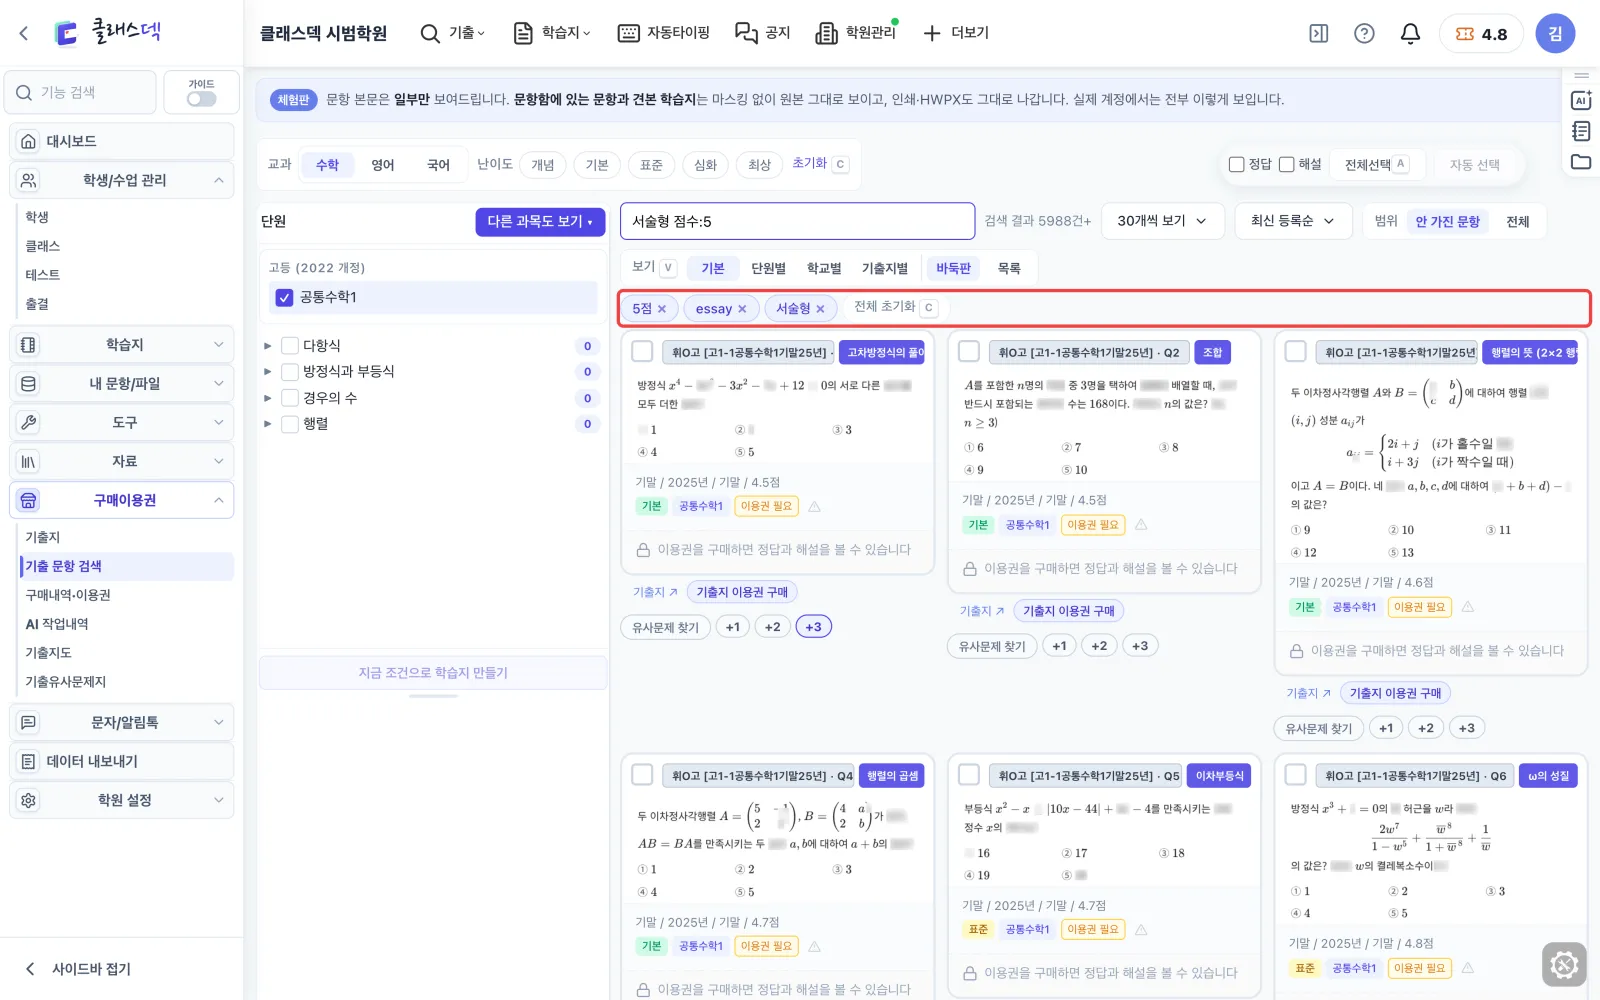The width and height of the screenshot is (1600, 1000).
Task: Select the 심화 difficulty chip
Action: [x=705, y=165]
